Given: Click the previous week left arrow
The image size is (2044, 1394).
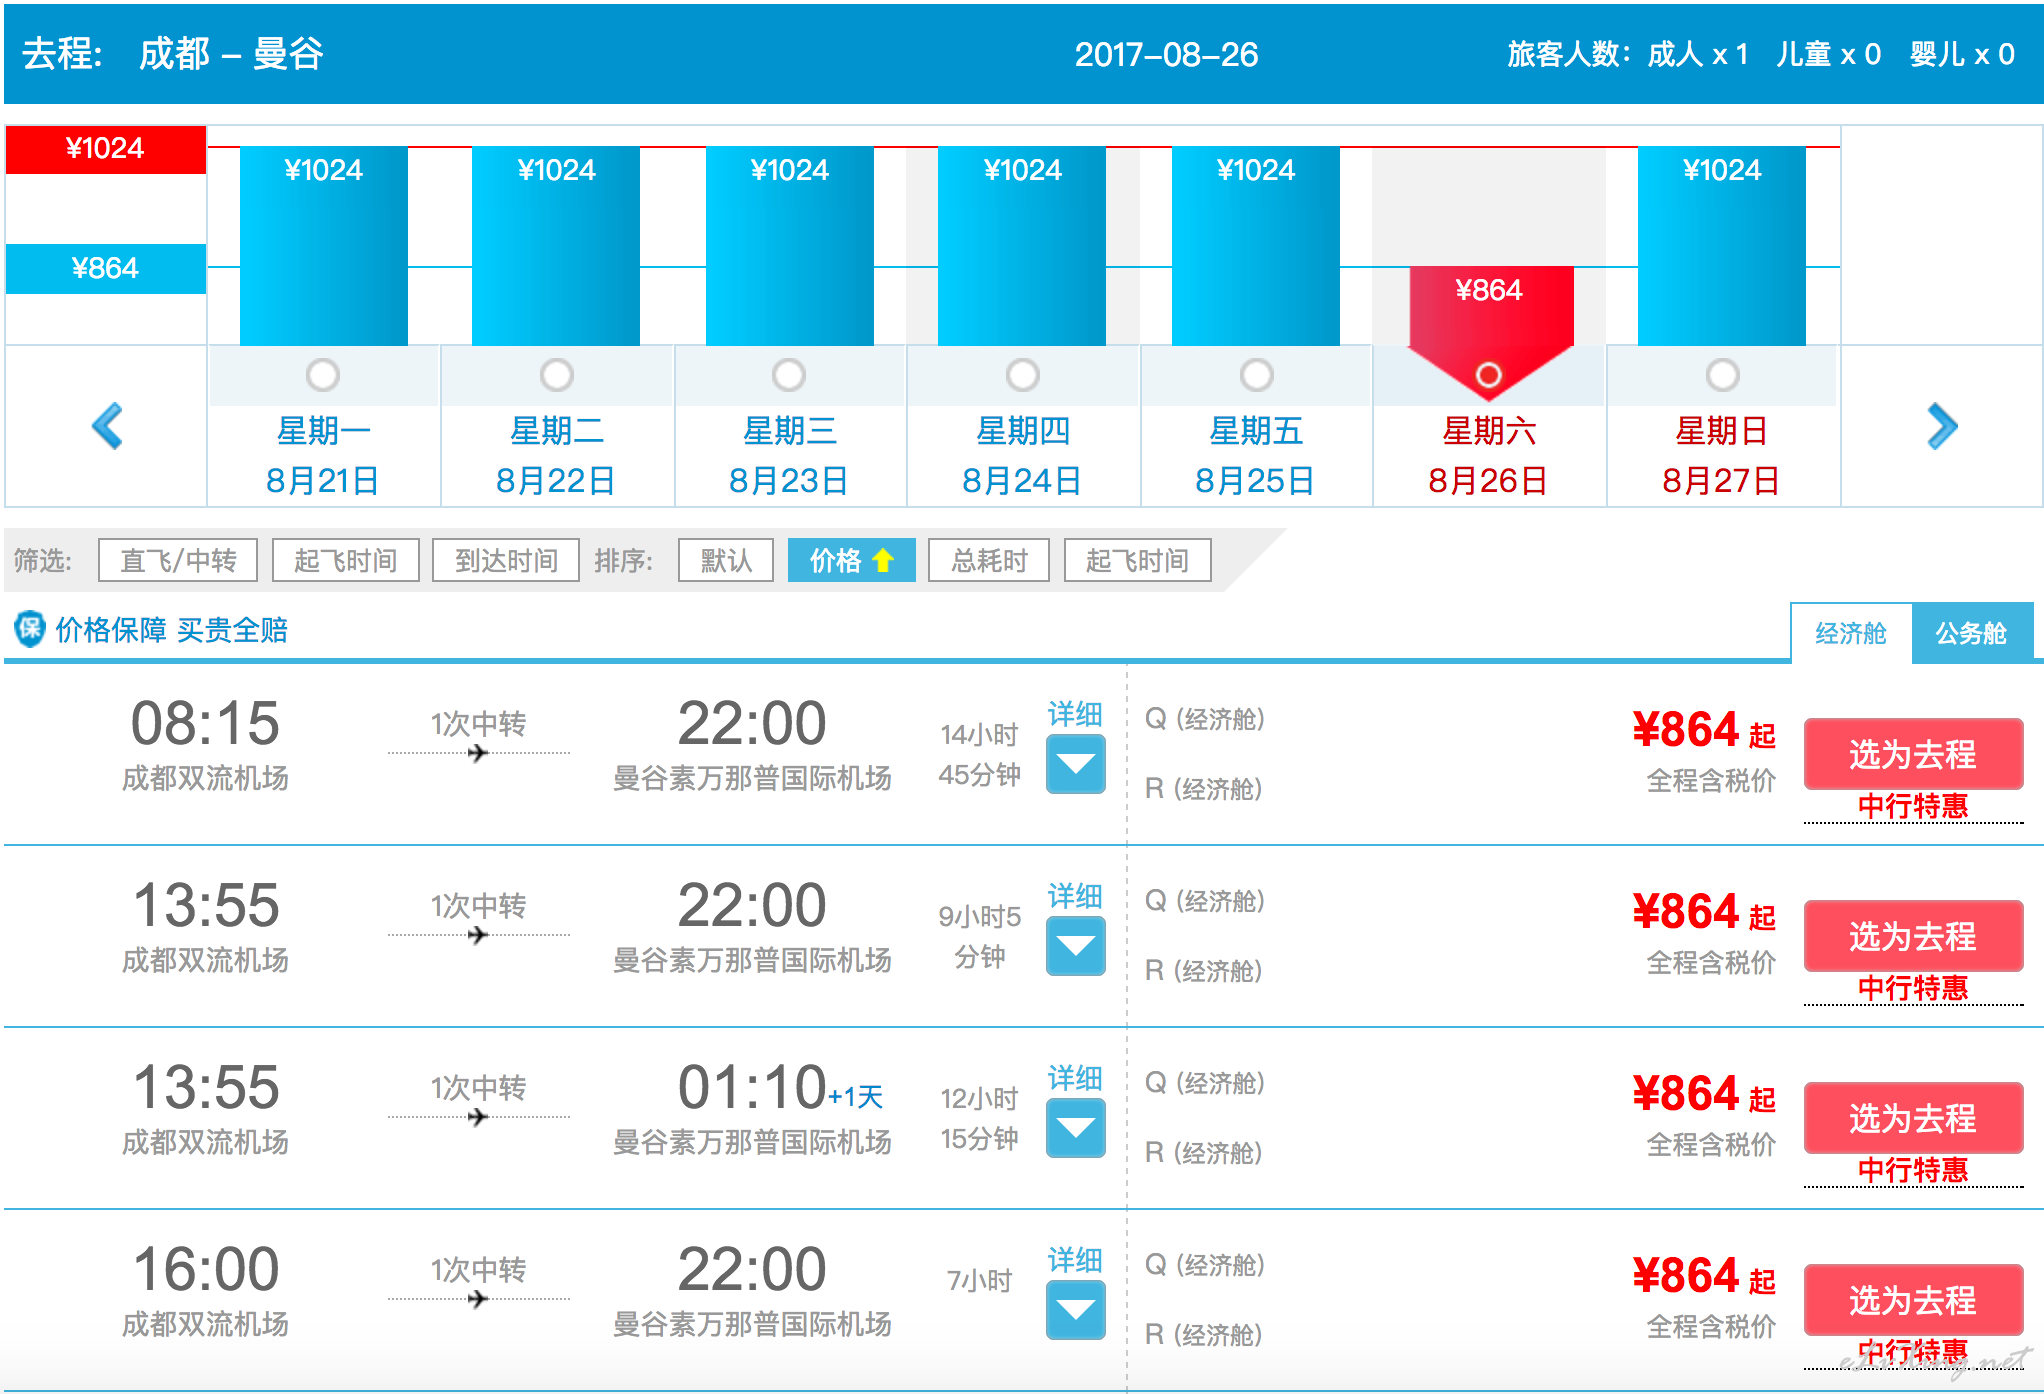Looking at the screenshot, I should tap(107, 426).
